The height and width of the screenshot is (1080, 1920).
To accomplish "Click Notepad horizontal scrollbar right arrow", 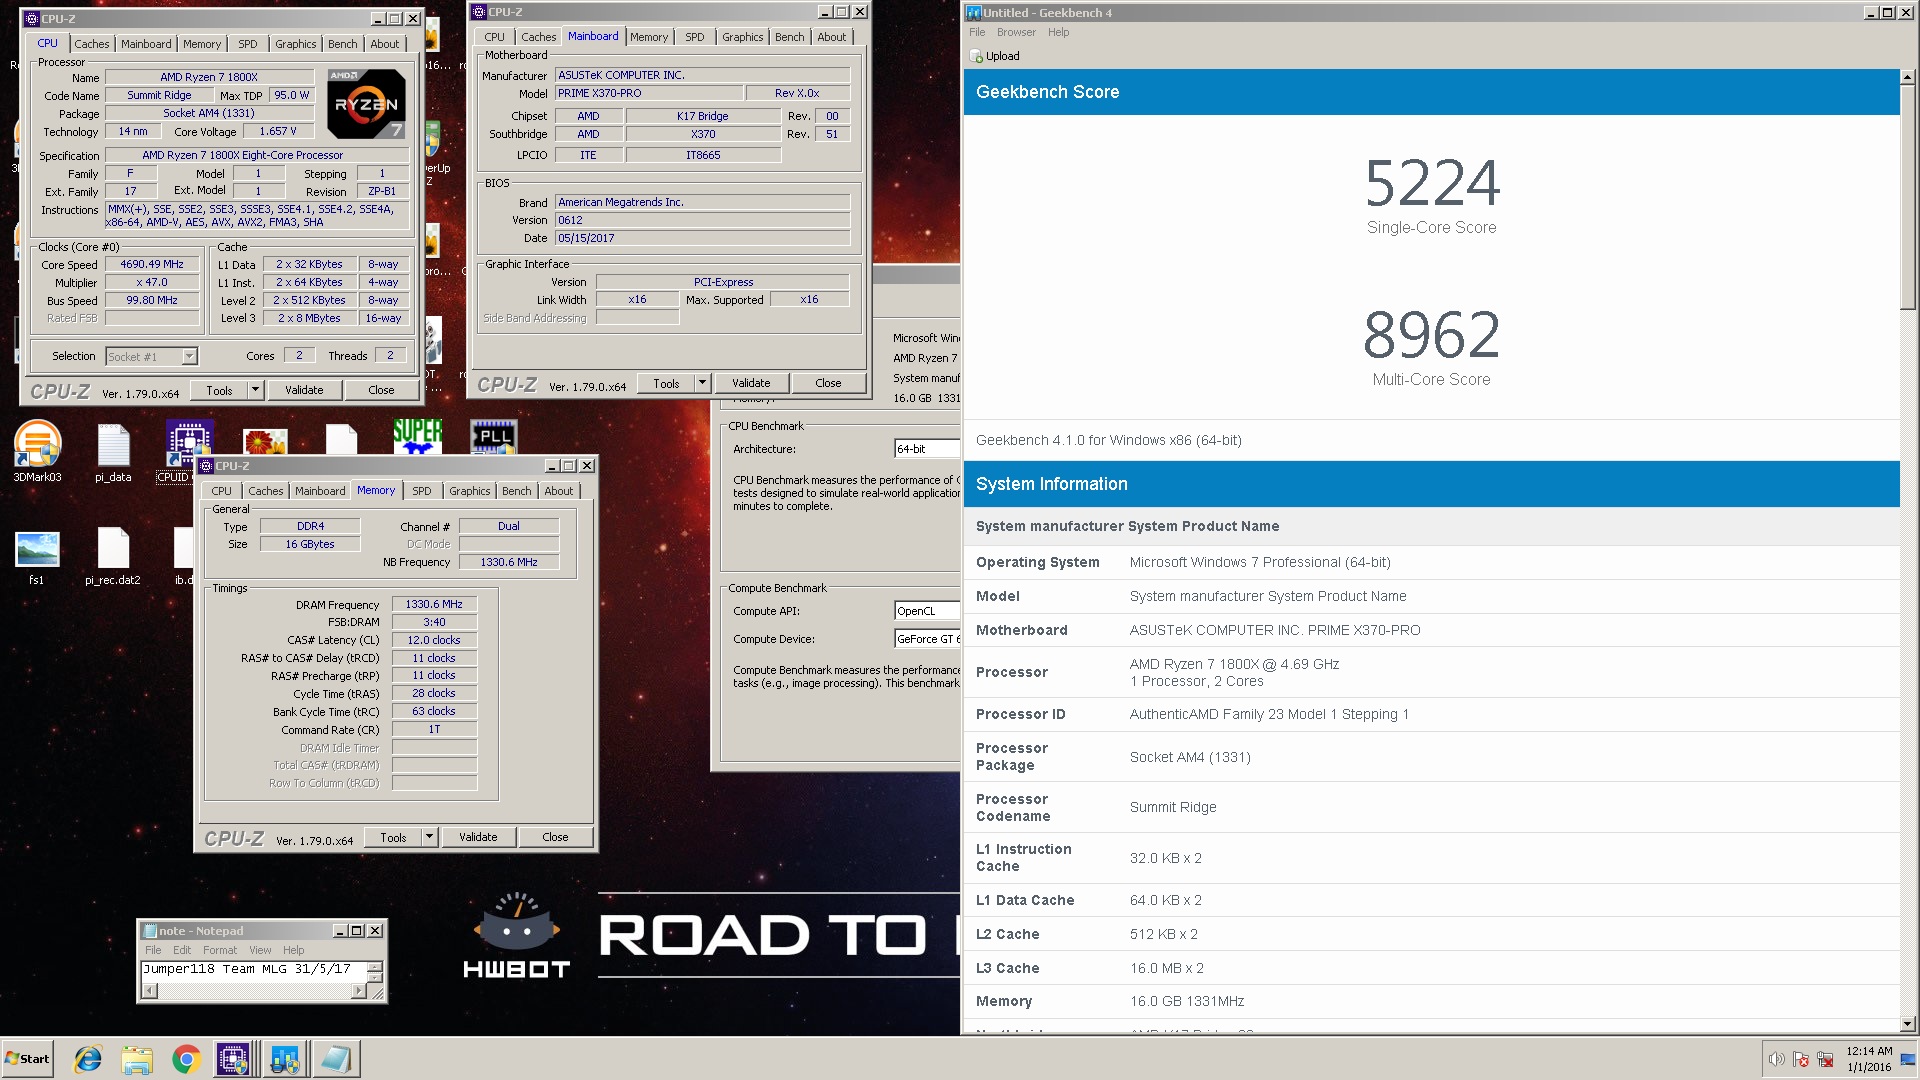I will [x=359, y=991].
